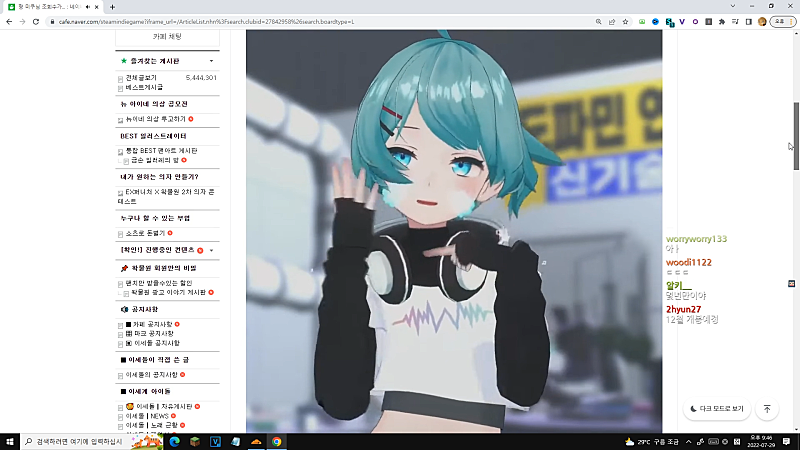Viewport: 800px width, 450px height.
Task: Click the browser forward arrow
Action: (x=22, y=22)
